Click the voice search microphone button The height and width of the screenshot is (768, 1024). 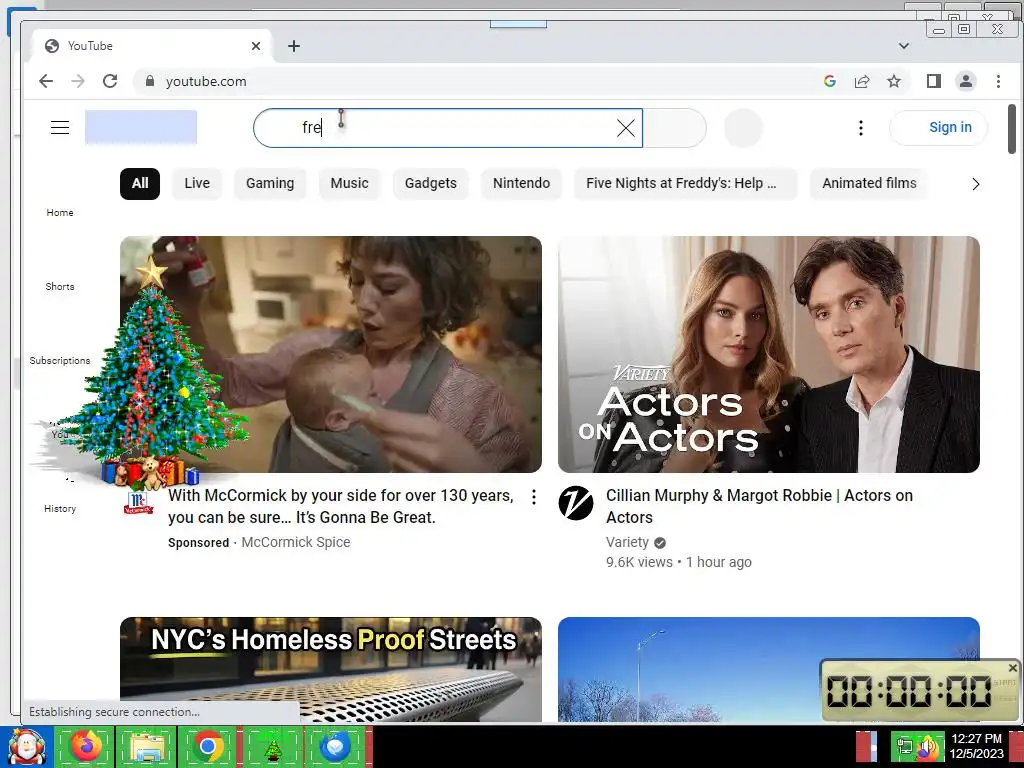pos(743,128)
